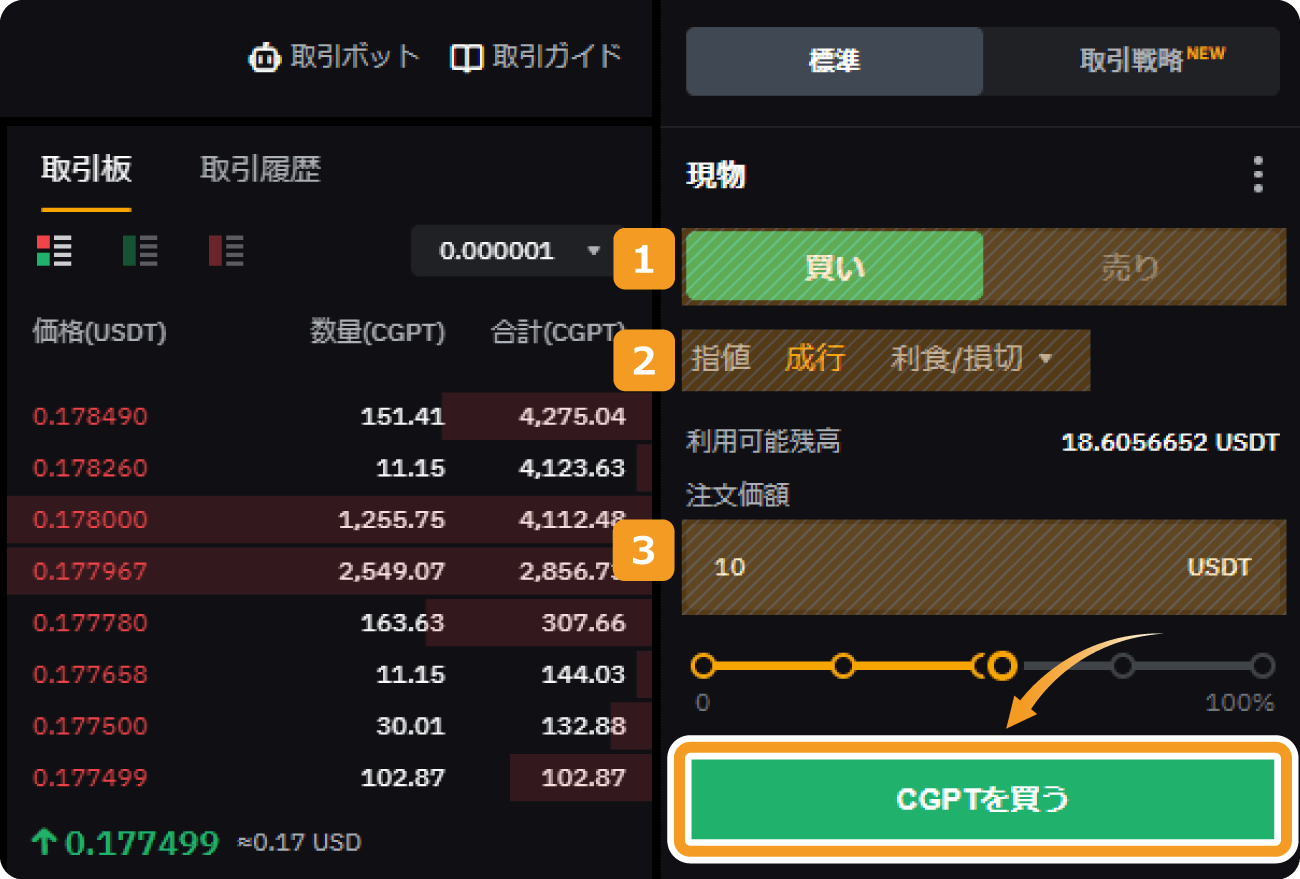Click the total 132.88 cell

(x=584, y=726)
